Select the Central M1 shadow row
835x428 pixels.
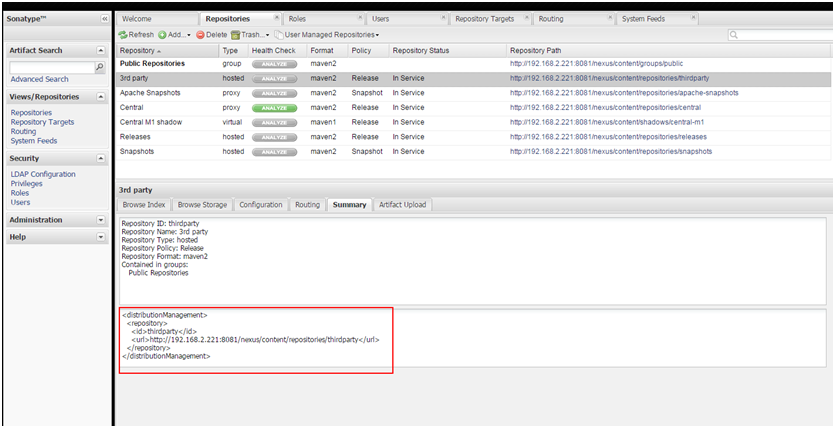point(474,122)
